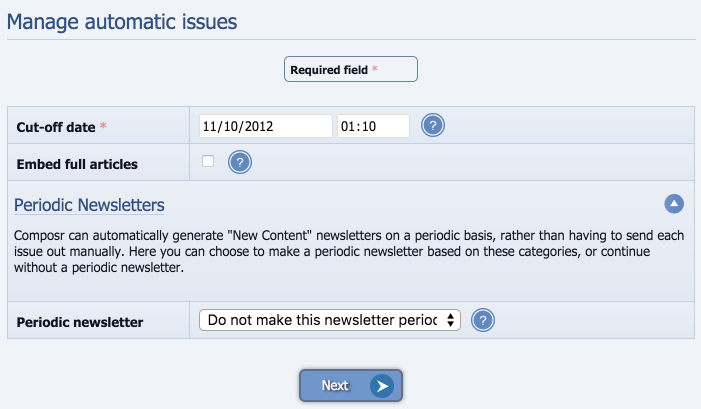The image size is (701, 409).
Task: Collapse Periodic Newsletters section with up-arrow icon
Action: tap(674, 204)
